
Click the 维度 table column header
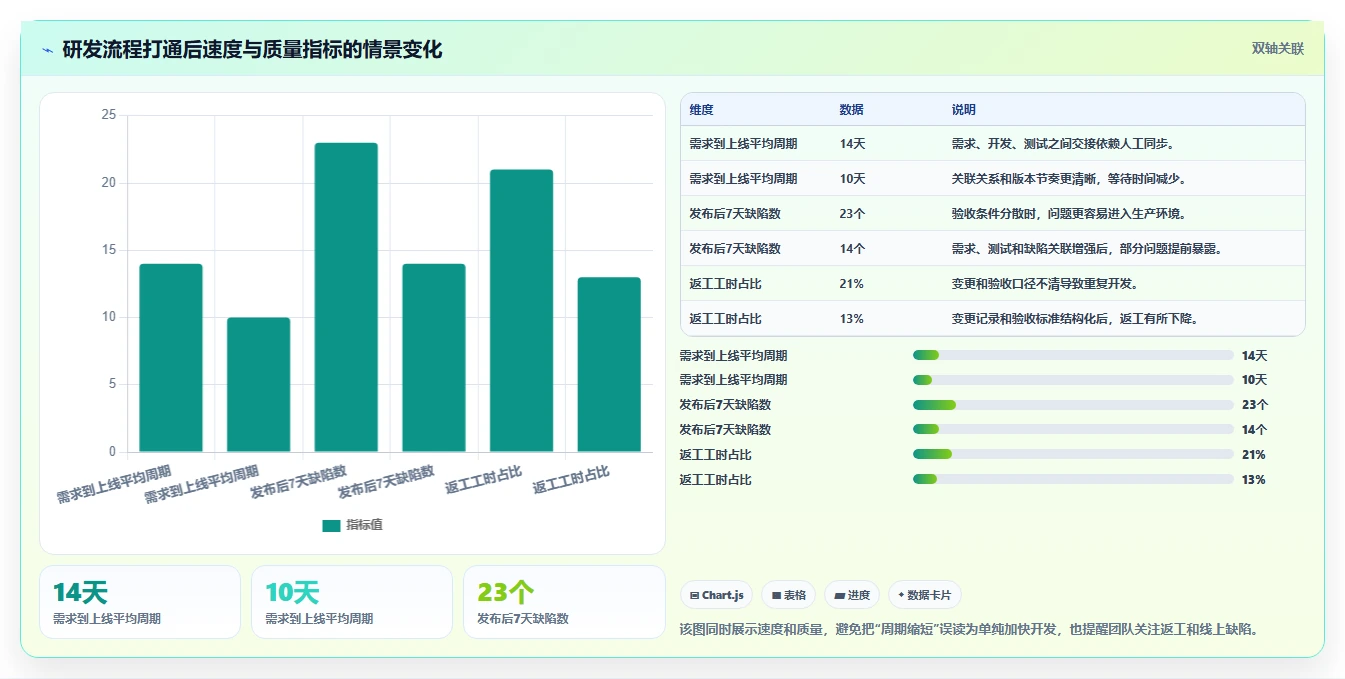(x=701, y=110)
